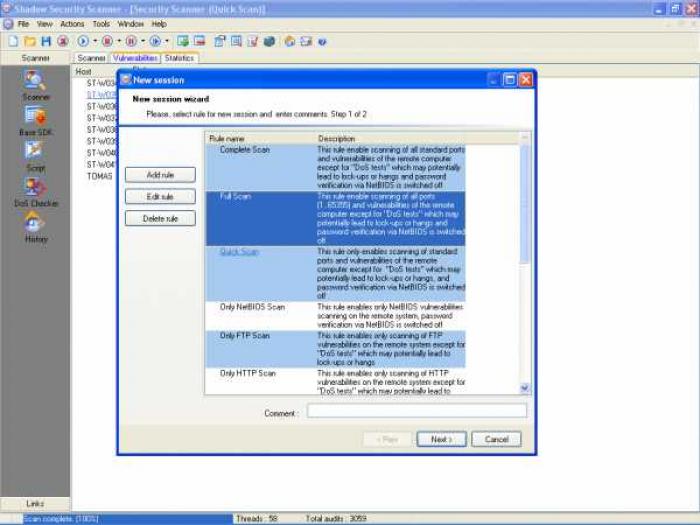The image size is (700, 525).
Task: Click the red delete host toolbar icon
Action: click(x=200, y=42)
